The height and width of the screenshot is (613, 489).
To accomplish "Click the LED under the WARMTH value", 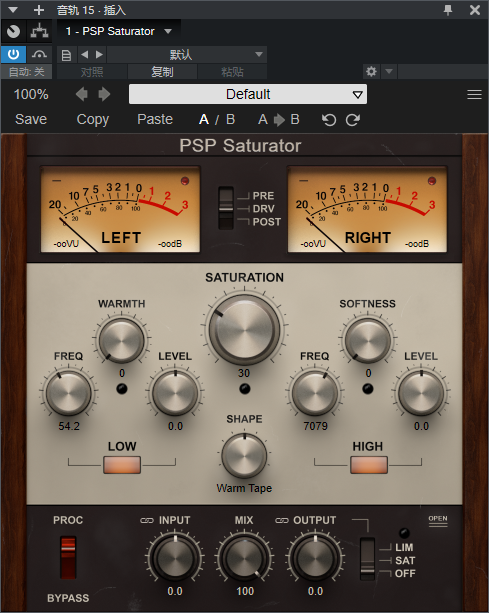I will click(122, 389).
